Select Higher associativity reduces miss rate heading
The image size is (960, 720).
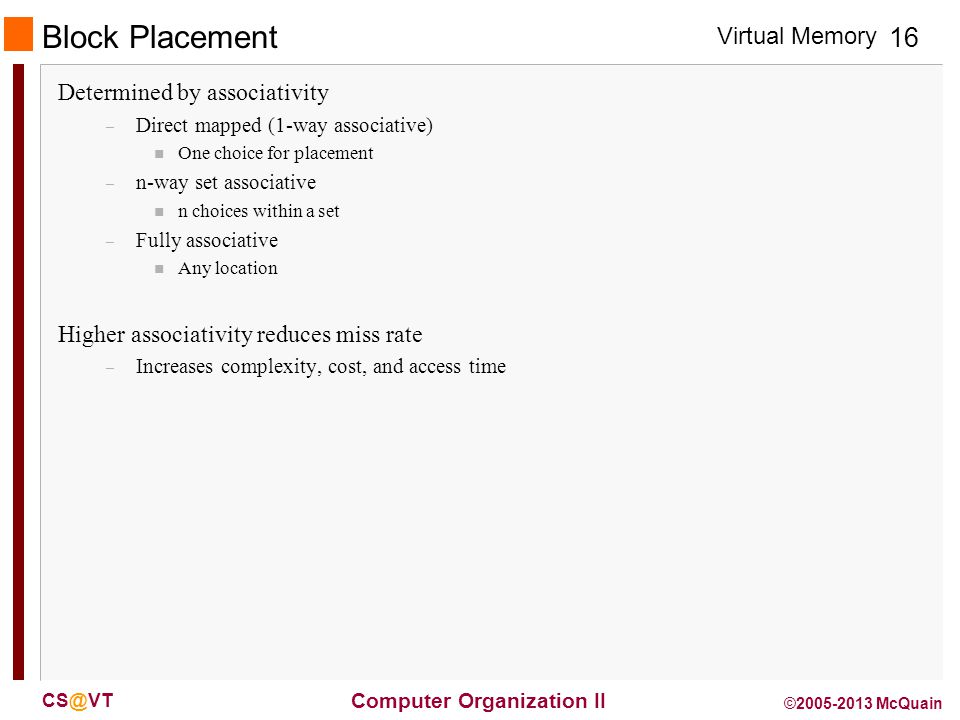240,335
